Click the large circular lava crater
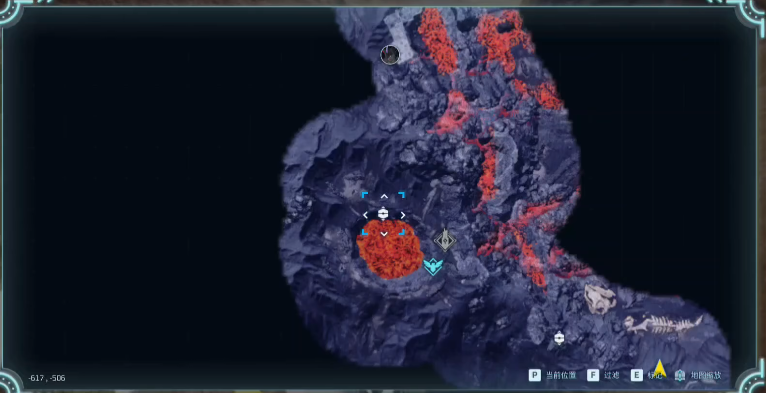766x393 pixels. coord(390,249)
